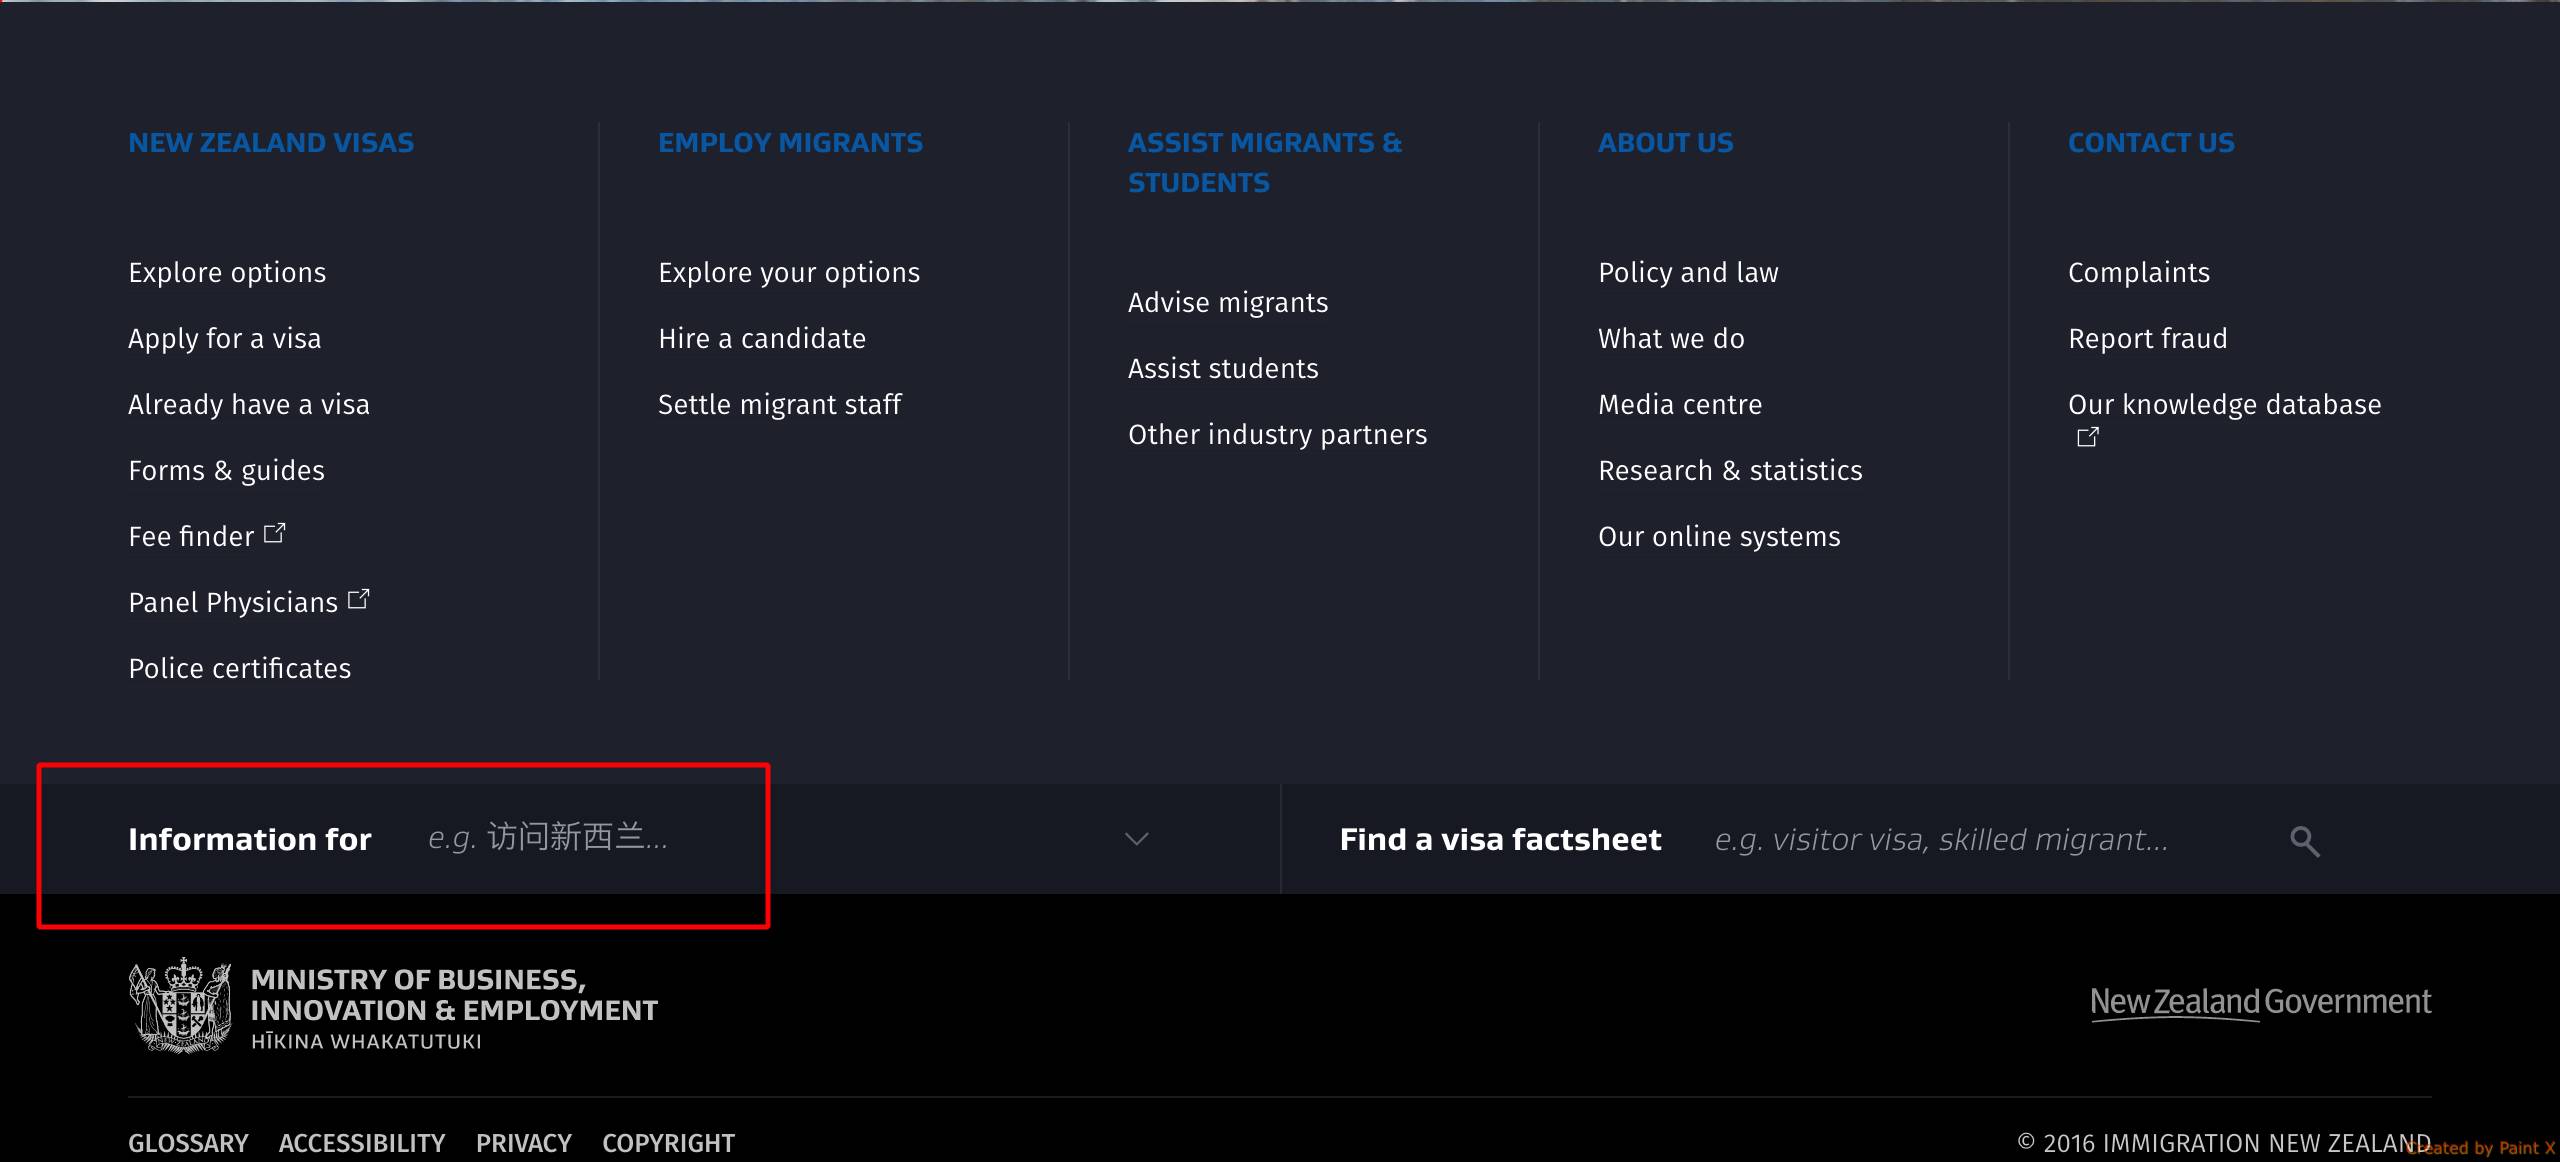Viewport: 2560px width, 1162px height.
Task: Click the Glossary footer link
Action: [x=188, y=1143]
